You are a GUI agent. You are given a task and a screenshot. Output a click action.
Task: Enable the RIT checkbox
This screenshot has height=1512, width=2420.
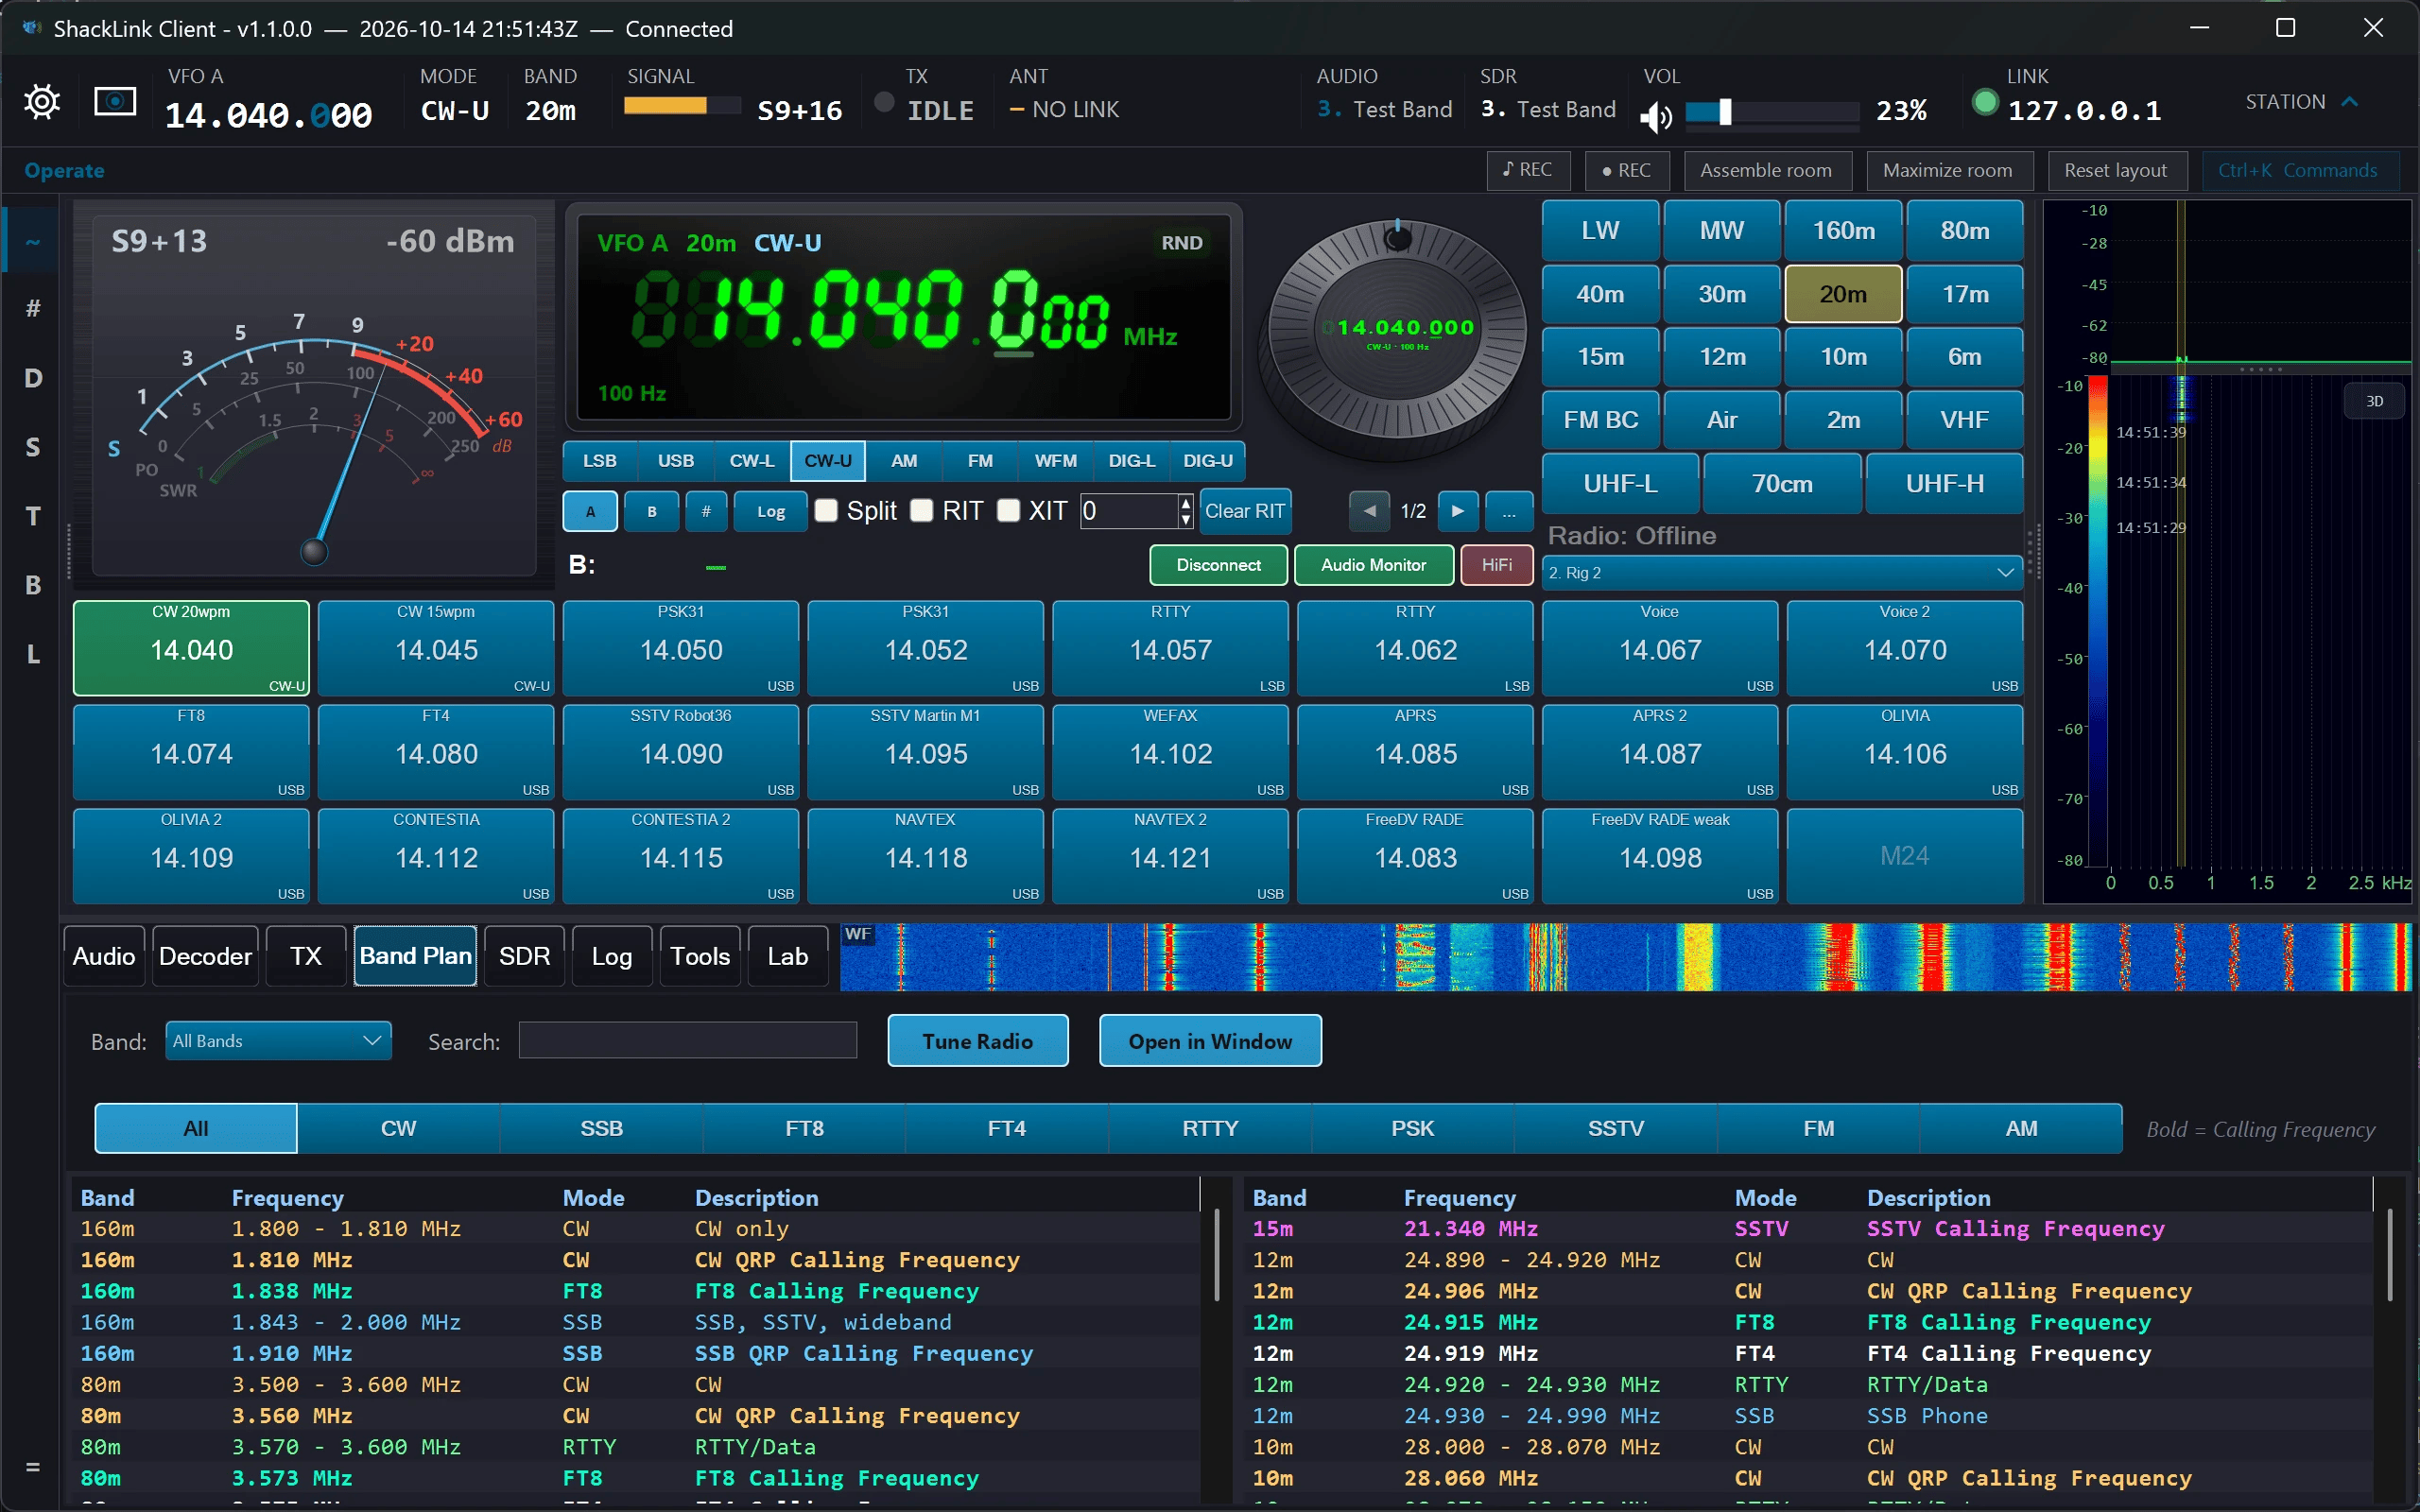pyautogui.click(x=922, y=511)
